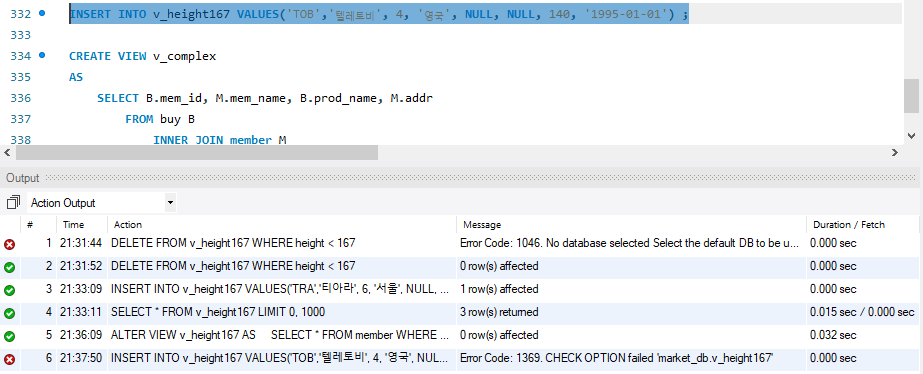923x374 pixels.
Task: Click the Duration / Fetch column header
Action: [x=849, y=224]
